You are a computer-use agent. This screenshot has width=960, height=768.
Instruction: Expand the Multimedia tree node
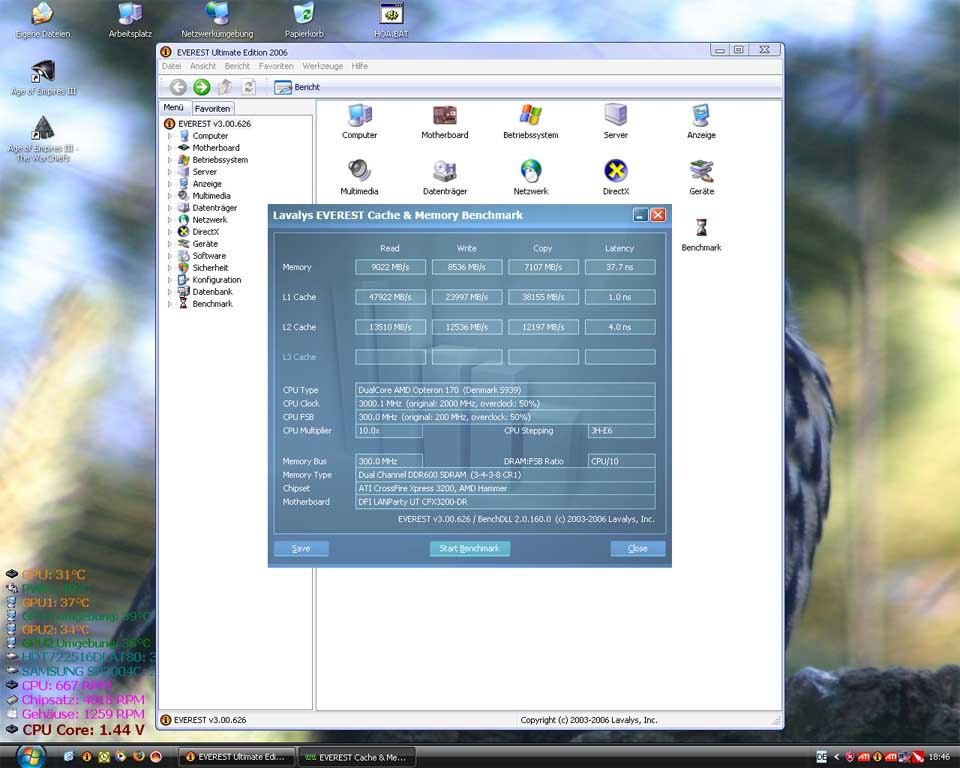170,196
